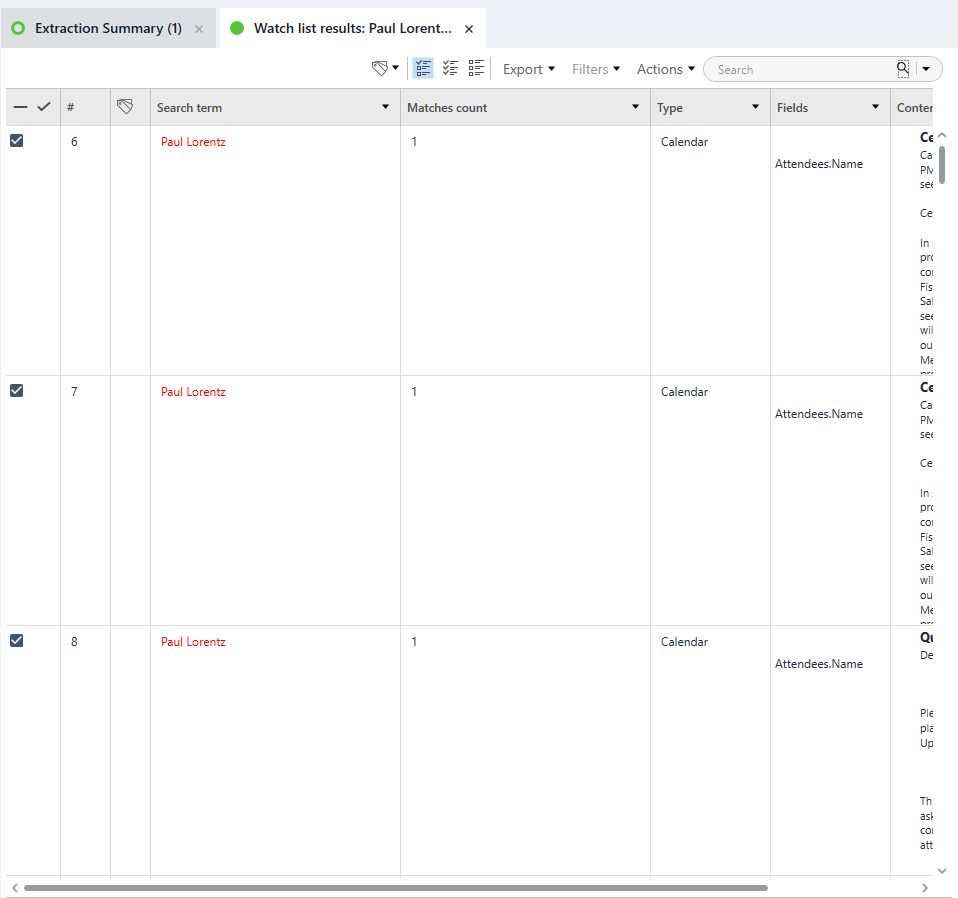Open the Actions menu
The image size is (958, 898).
tap(665, 69)
